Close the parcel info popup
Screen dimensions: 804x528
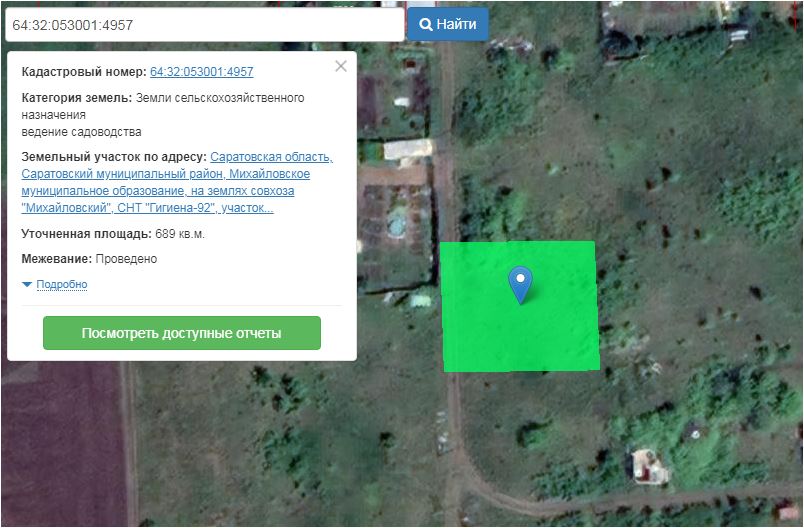[x=341, y=66]
